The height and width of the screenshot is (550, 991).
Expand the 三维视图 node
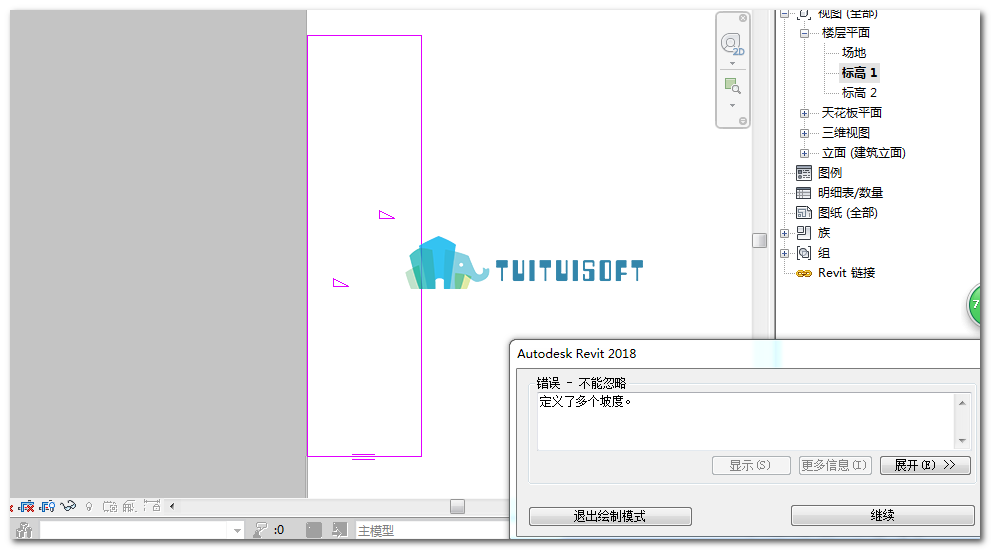[x=805, y=133]
